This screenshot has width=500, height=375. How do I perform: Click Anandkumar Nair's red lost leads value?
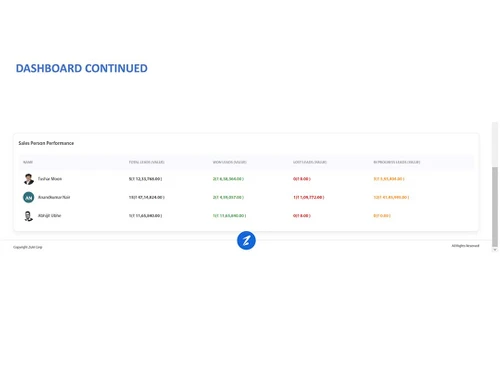tap(309, 197)
